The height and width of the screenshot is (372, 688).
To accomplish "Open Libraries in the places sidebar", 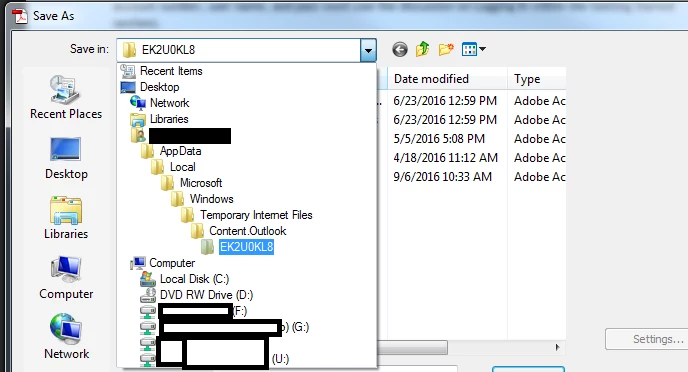I will 66,218.
